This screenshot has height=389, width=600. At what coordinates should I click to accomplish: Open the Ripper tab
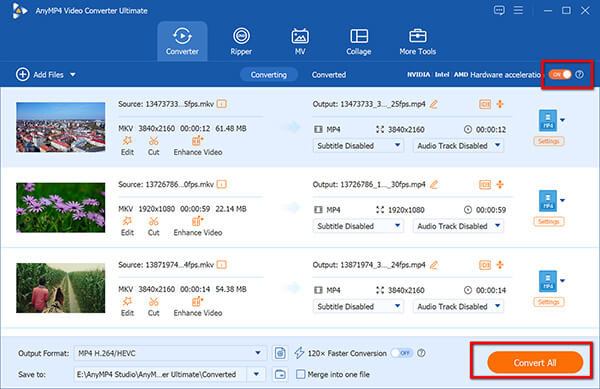pyautogui.click(x=241, y=41)
